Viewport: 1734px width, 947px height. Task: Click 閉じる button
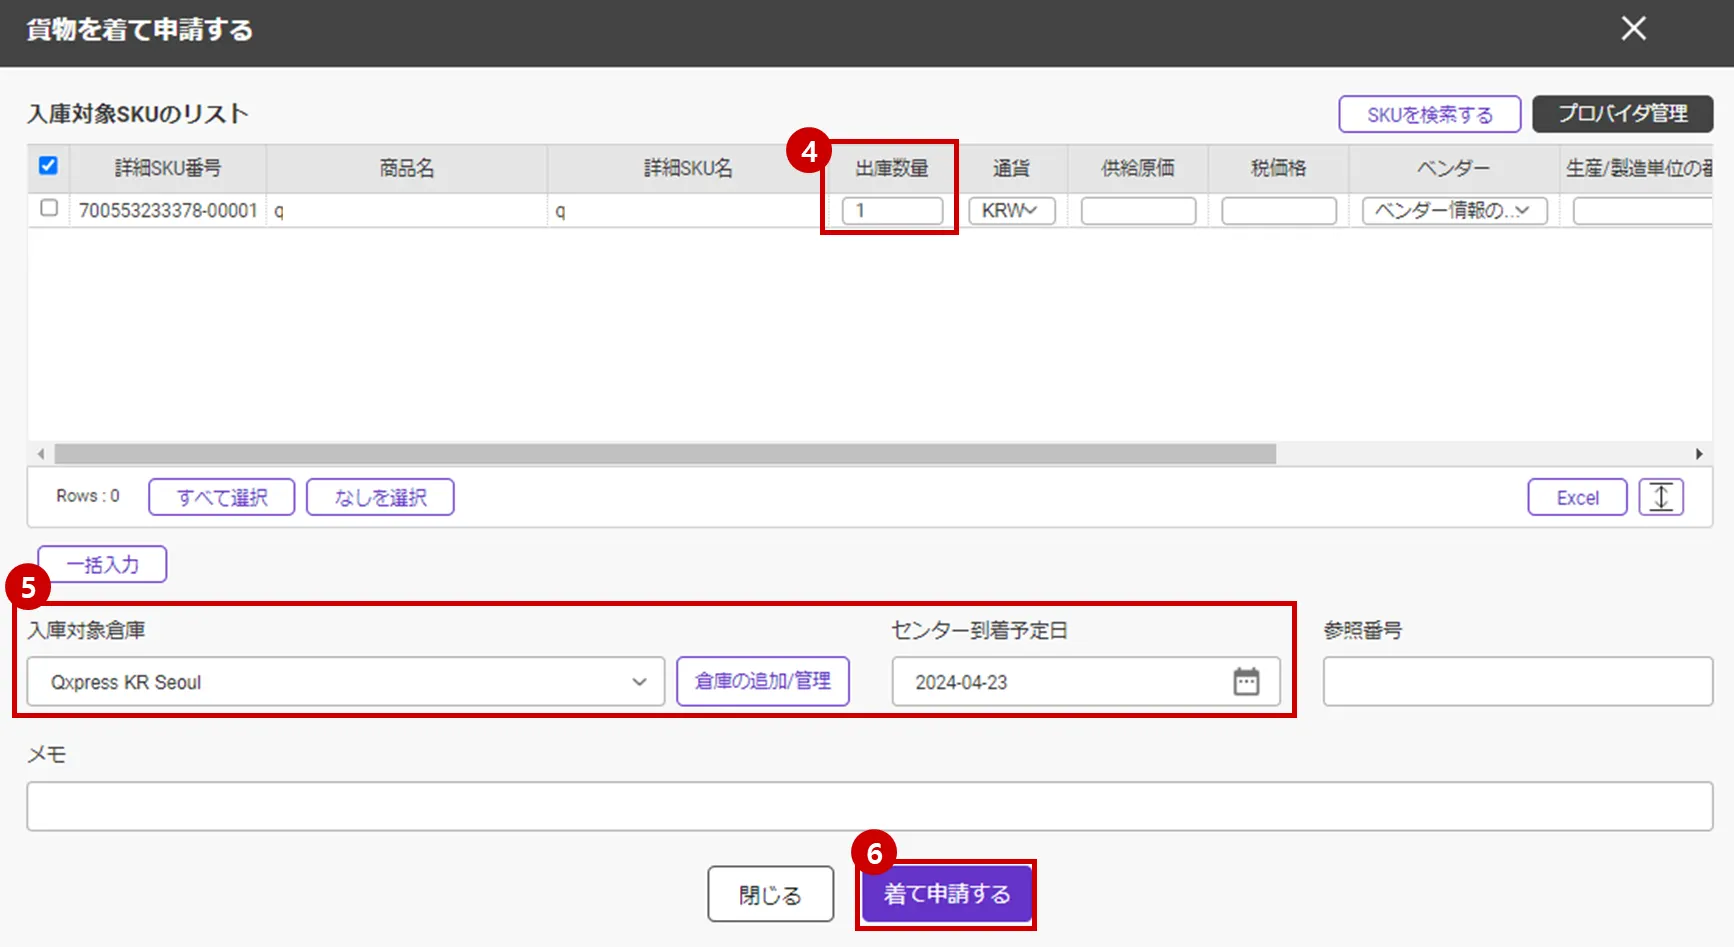point(770,894)
